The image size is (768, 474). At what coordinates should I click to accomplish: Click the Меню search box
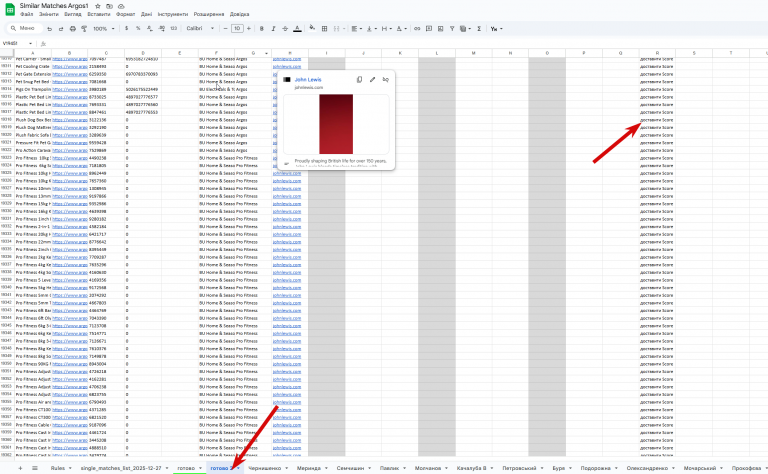point(24,28)
